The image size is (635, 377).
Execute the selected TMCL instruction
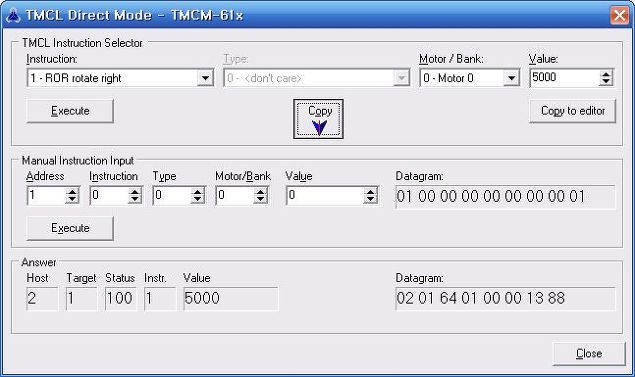coord(70,111)
